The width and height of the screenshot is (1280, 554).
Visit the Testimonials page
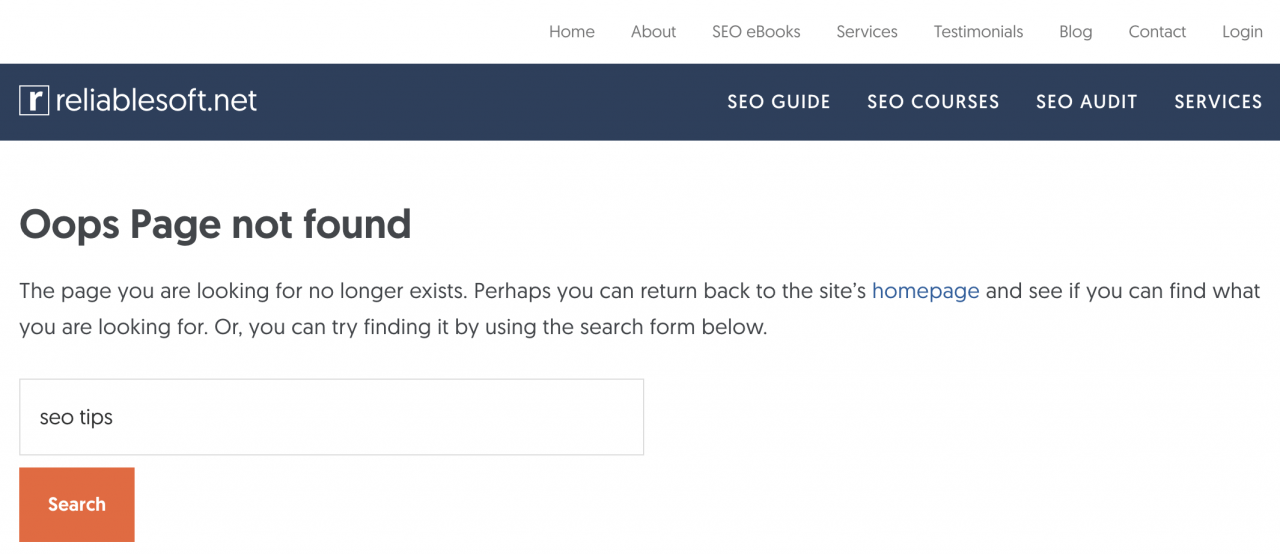(x=978, y=32)
